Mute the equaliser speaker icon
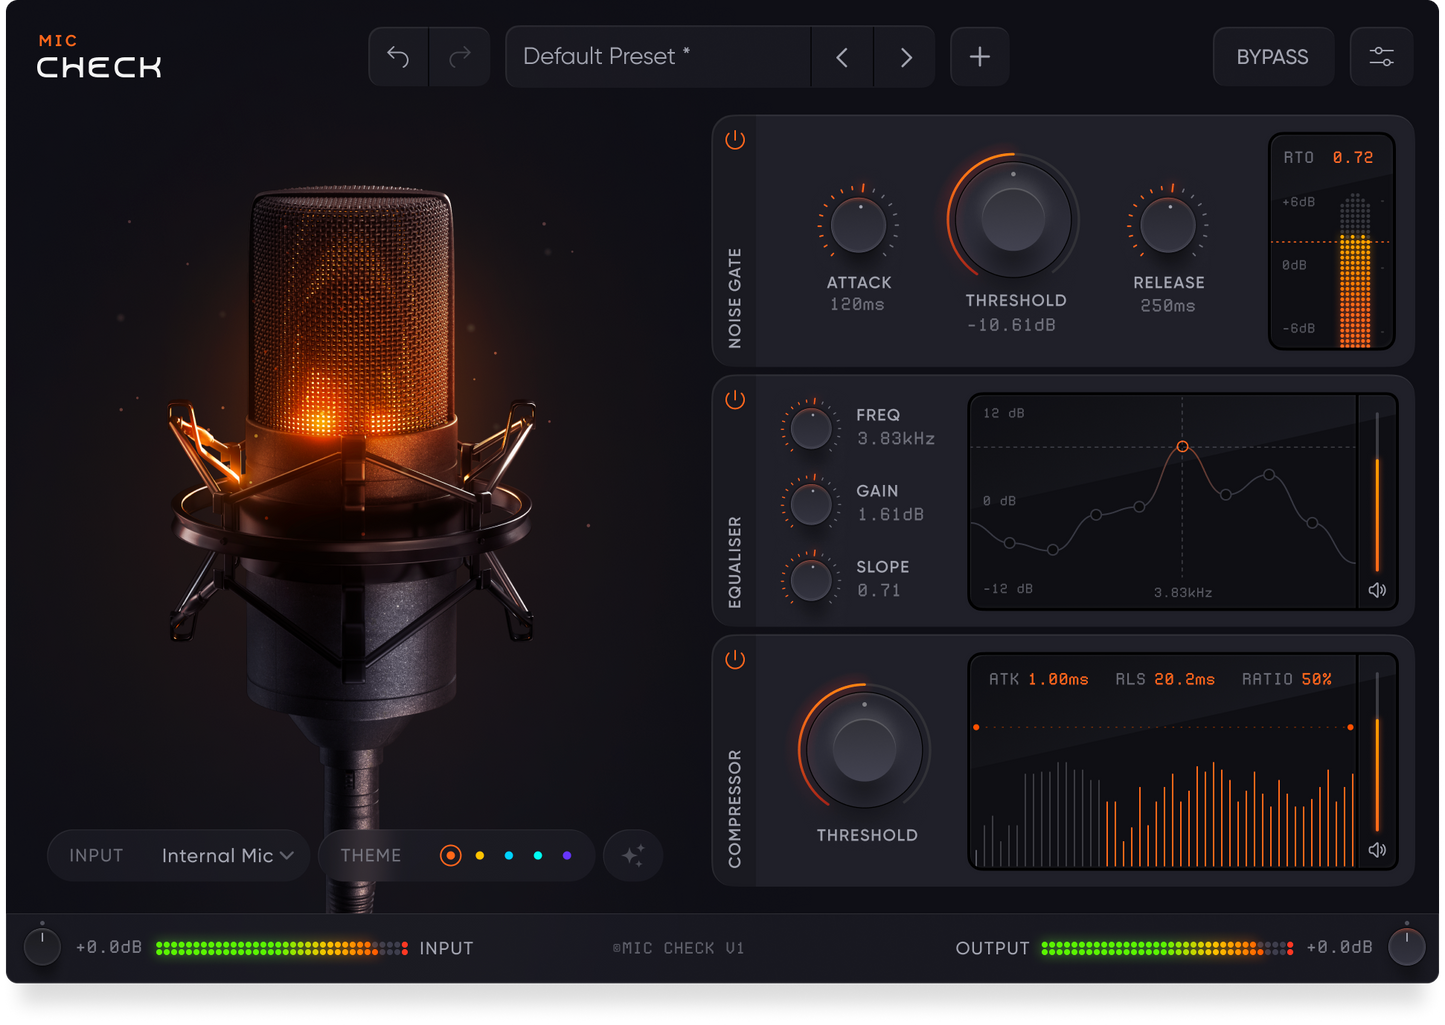 (x=1377, y=590)
